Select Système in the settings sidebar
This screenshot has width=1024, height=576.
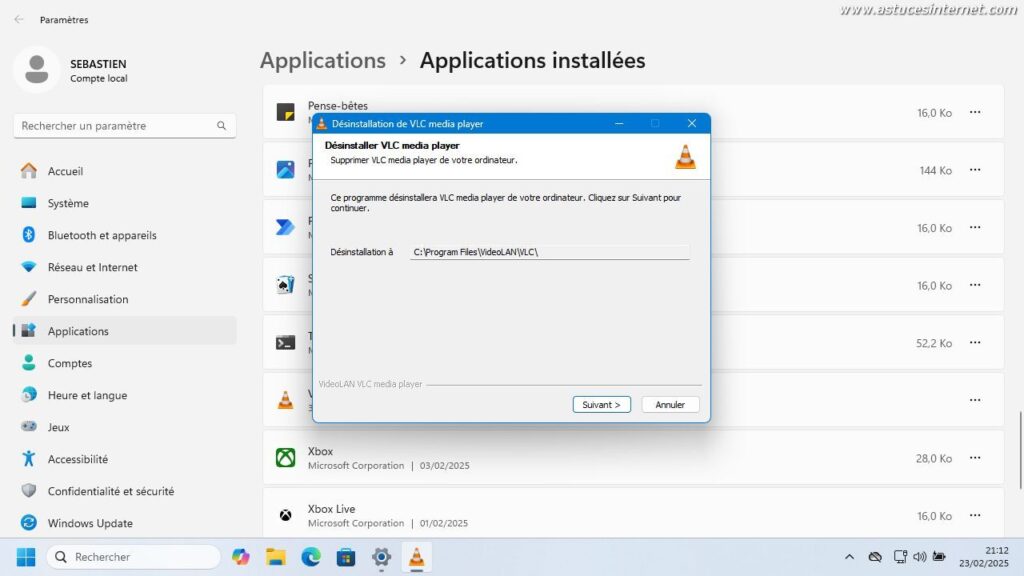(x=69, y=203)
